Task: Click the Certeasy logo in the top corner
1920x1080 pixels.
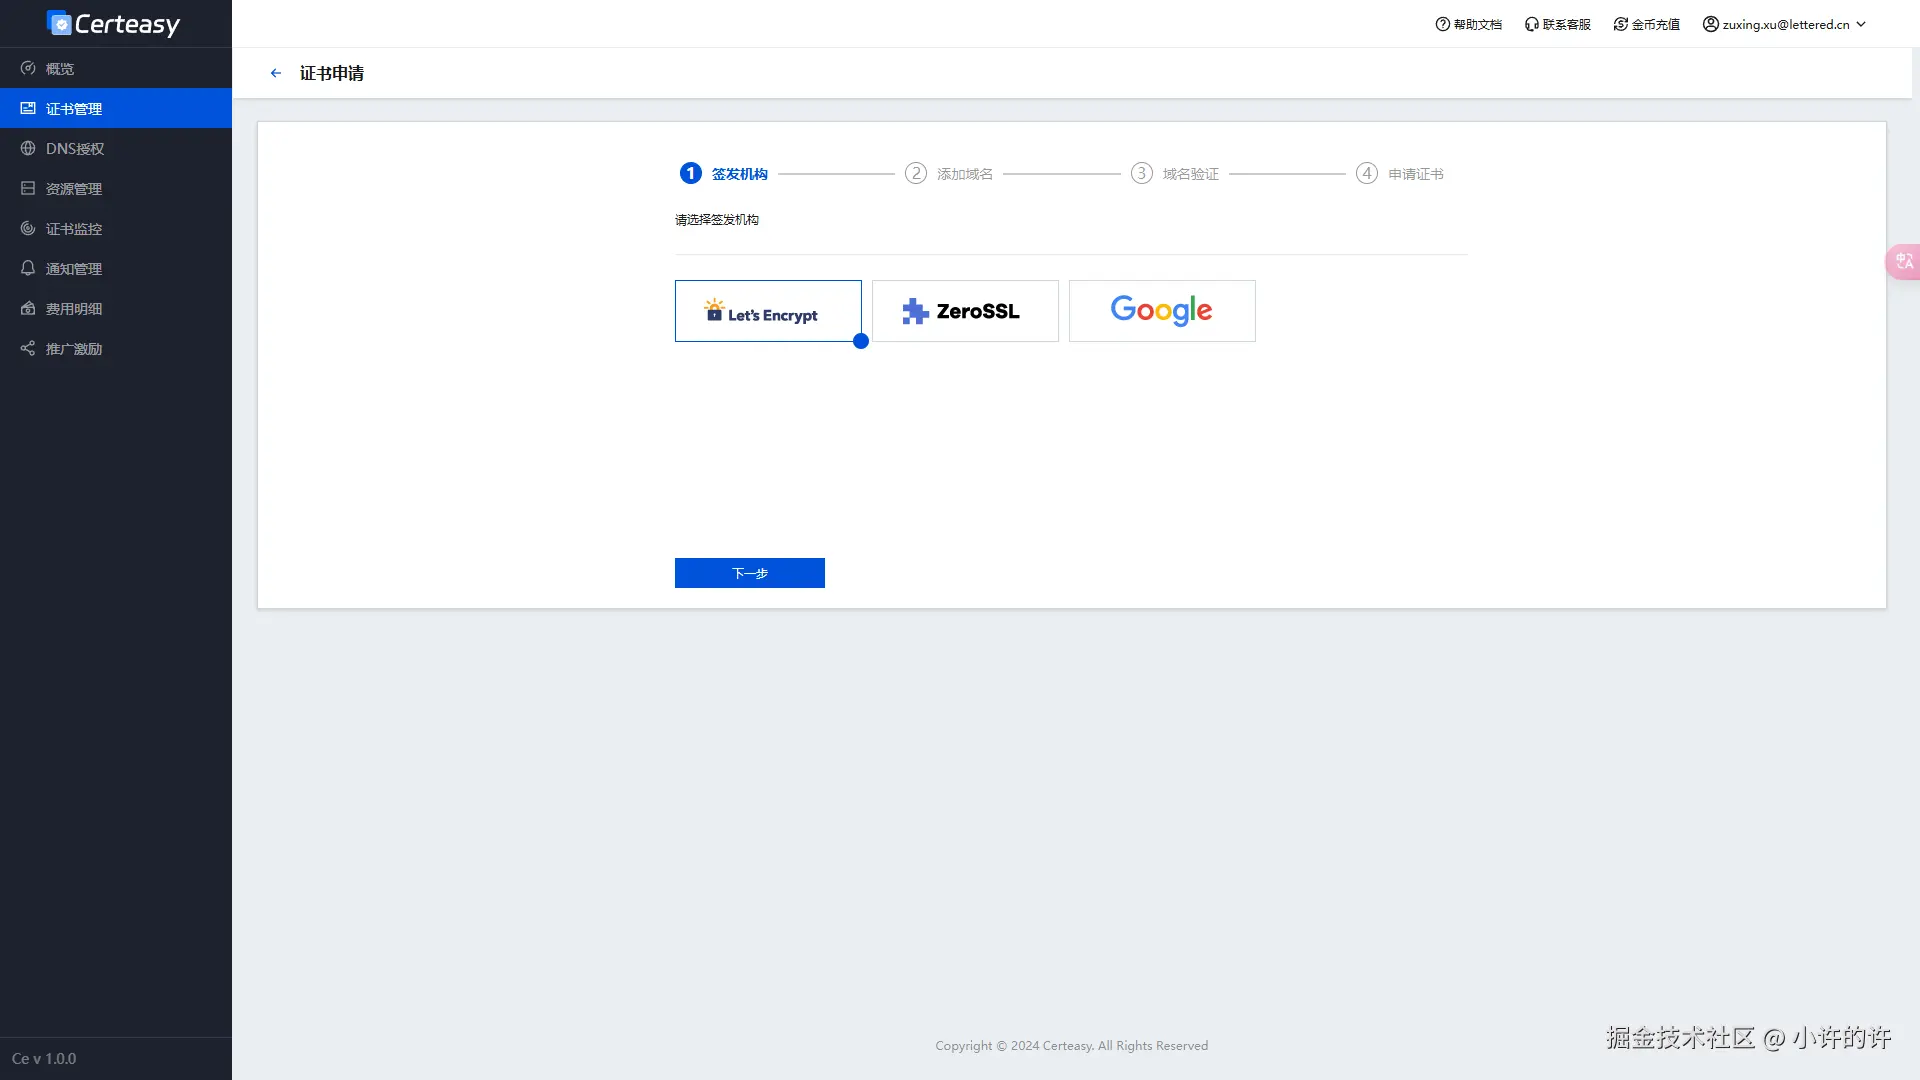Action: (113, 23)
